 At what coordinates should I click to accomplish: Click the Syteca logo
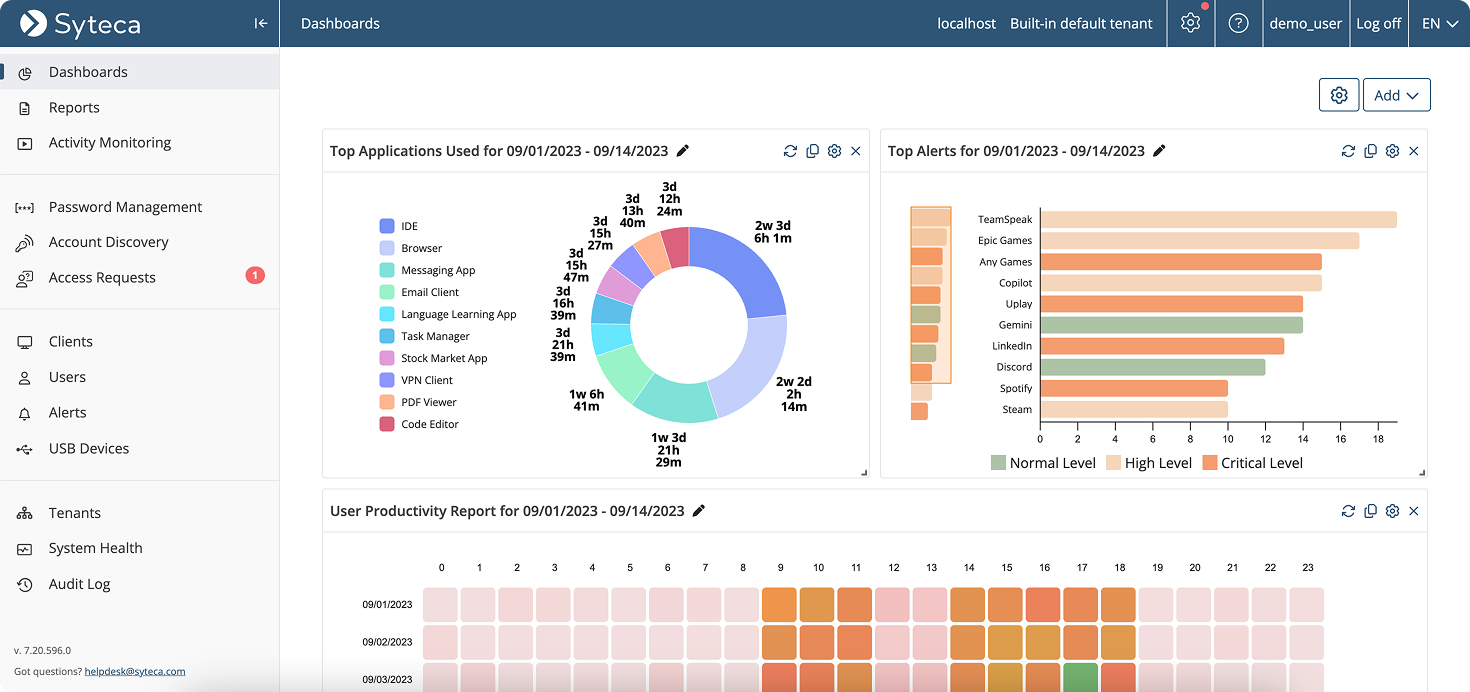81,23
